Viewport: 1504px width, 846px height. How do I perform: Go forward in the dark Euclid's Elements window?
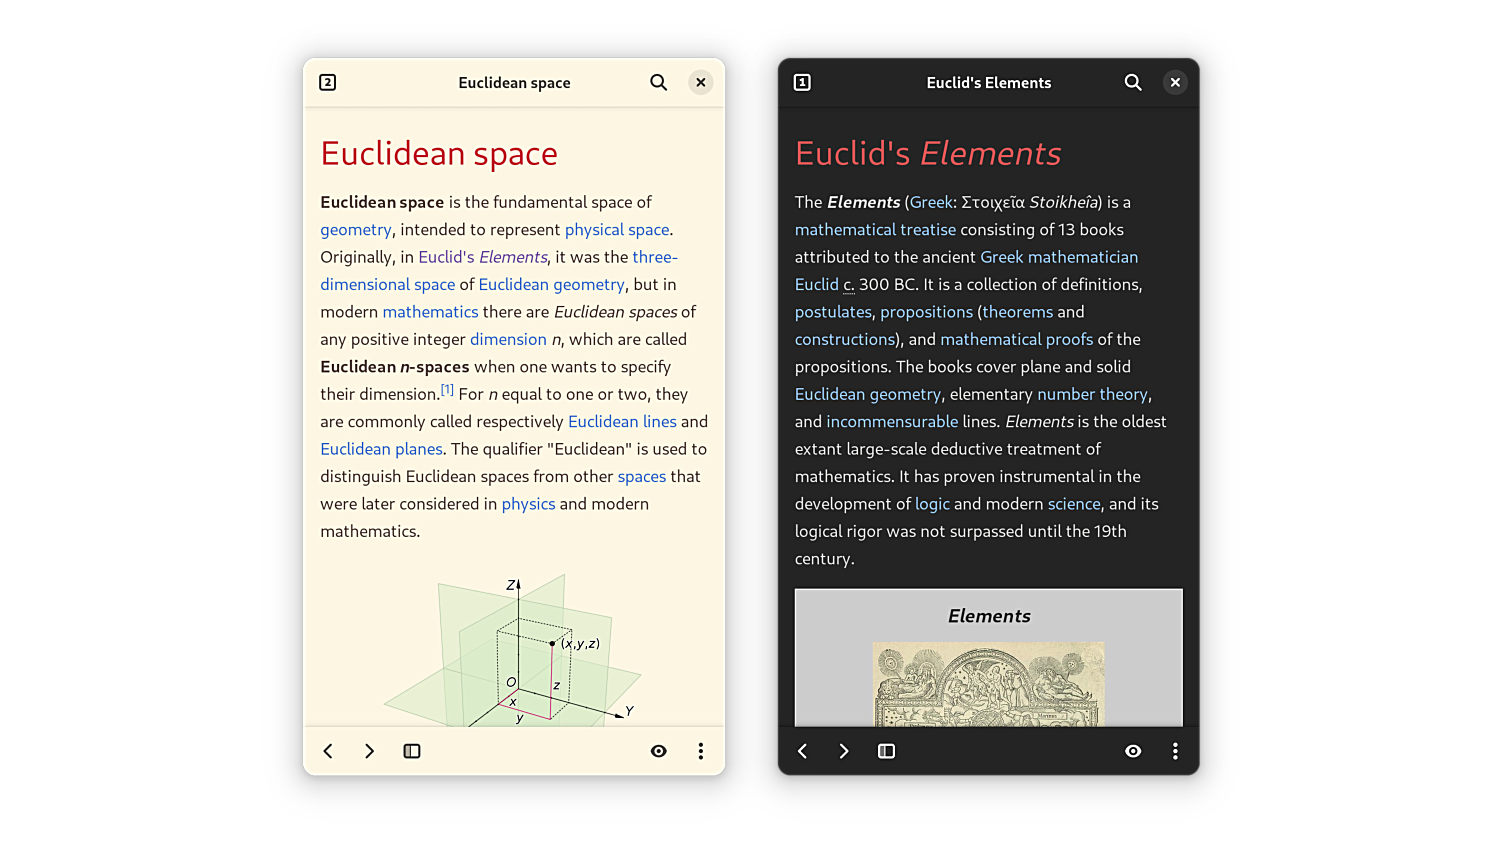[844, 751]
